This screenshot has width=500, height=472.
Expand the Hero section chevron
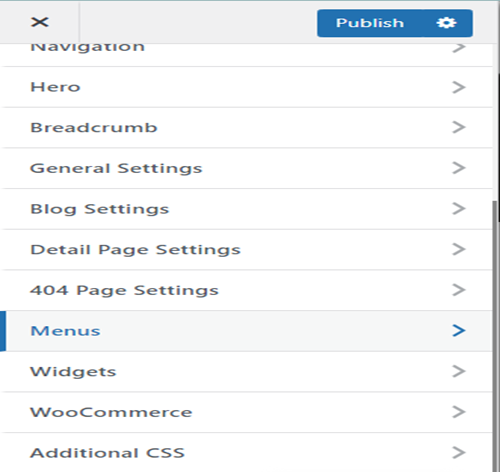point(459,87)
